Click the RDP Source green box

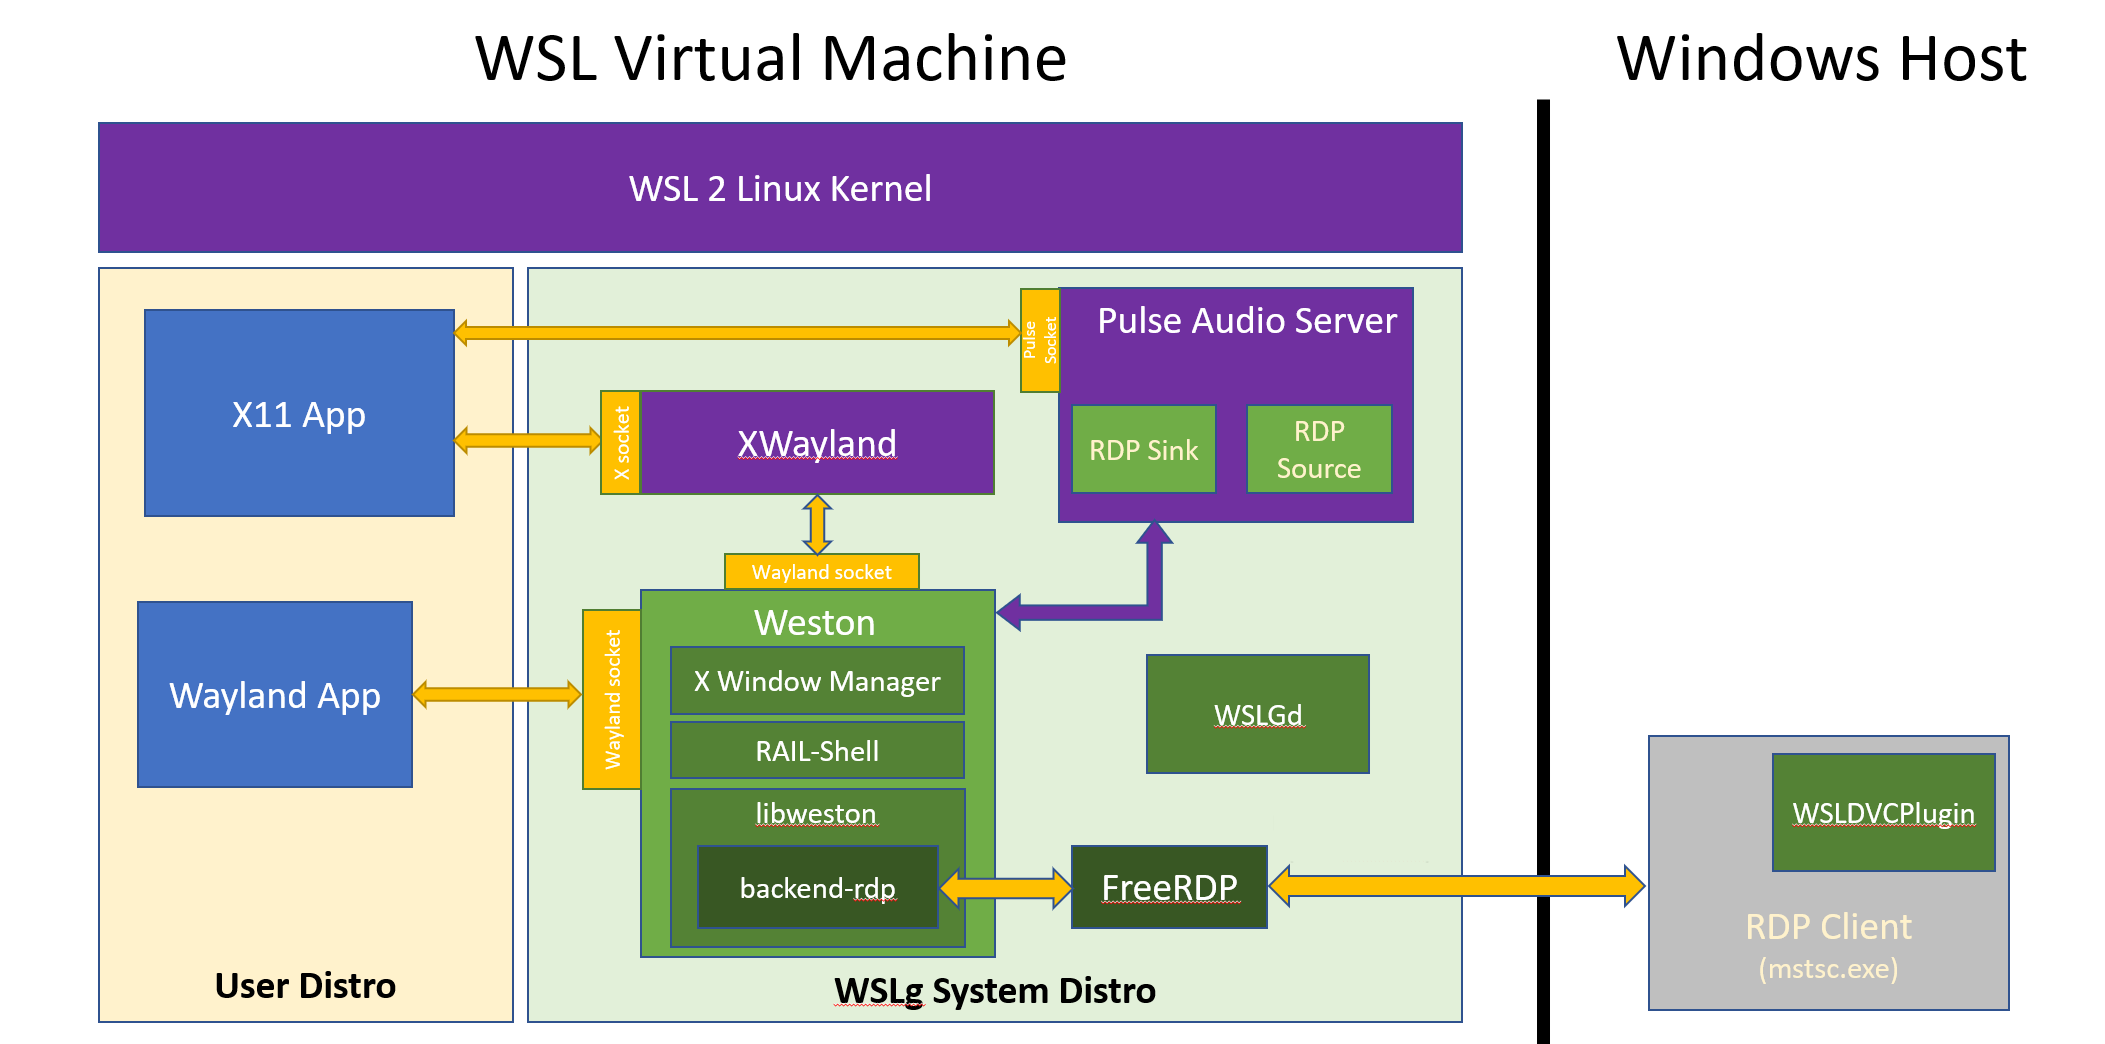point(1318,450)
